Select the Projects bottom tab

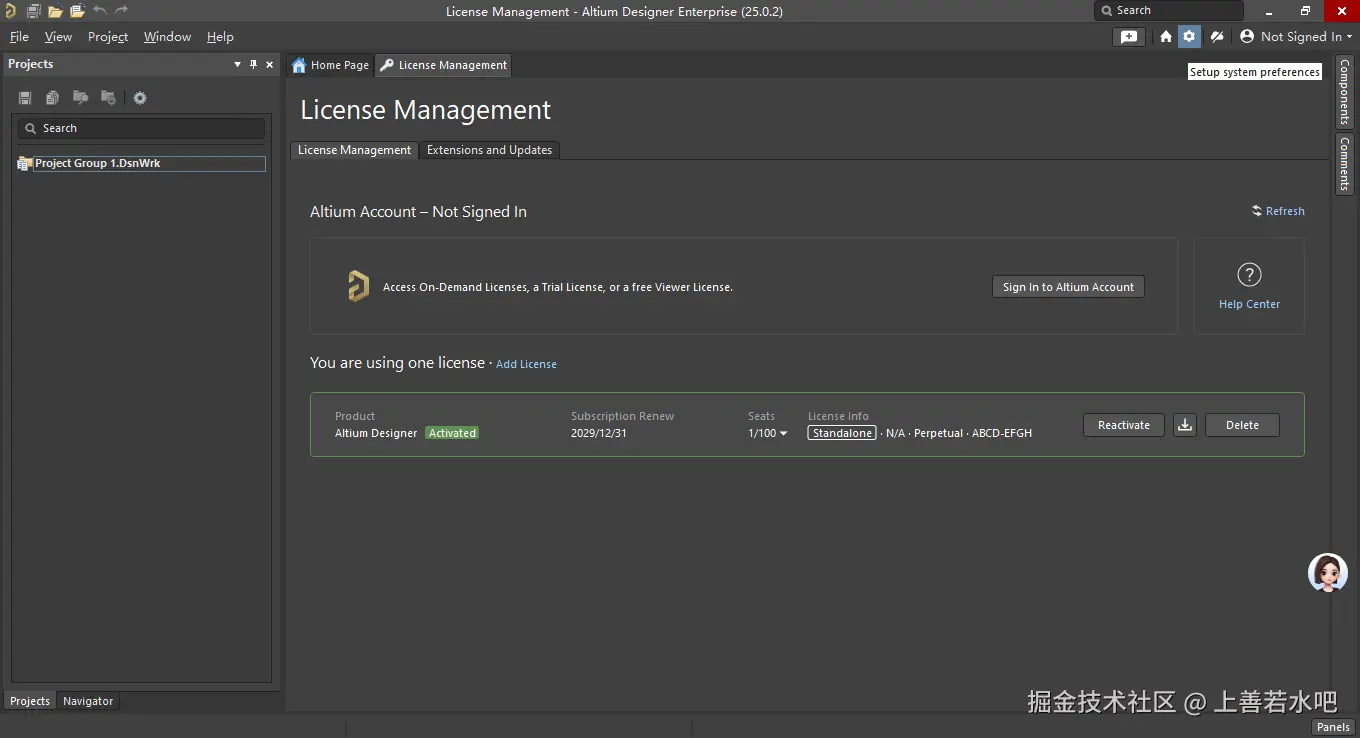tap(30, 701)
